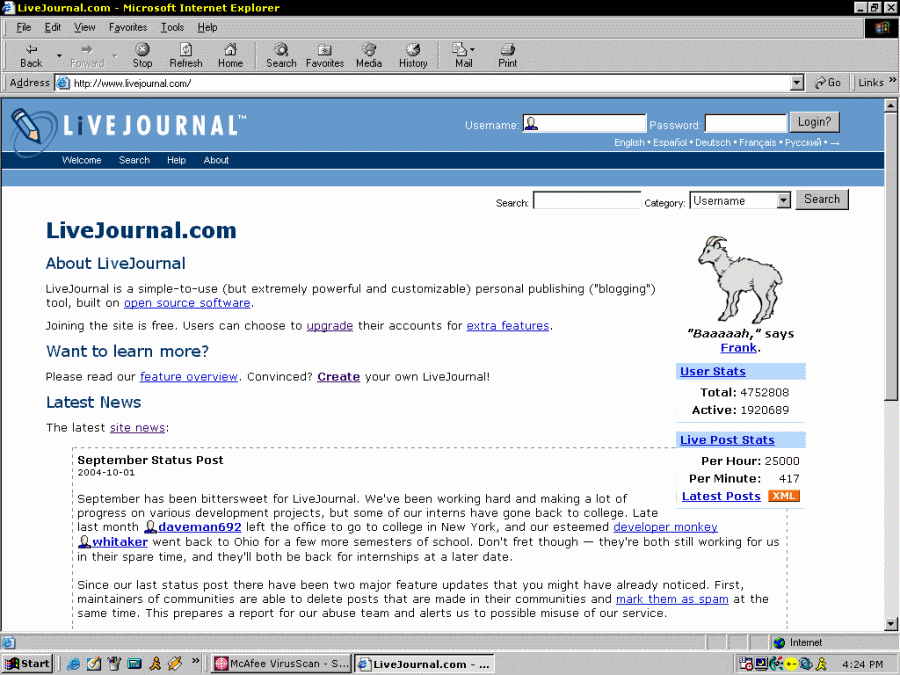
Task: Open the Category Username combo box
Action: point(740,200)
